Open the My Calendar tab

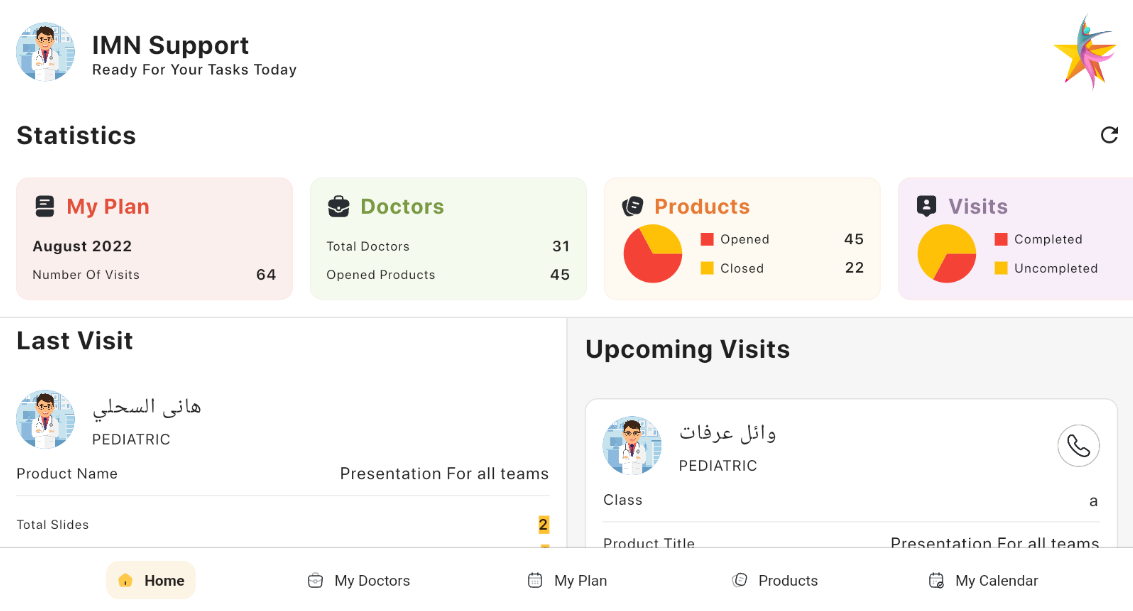983,580
